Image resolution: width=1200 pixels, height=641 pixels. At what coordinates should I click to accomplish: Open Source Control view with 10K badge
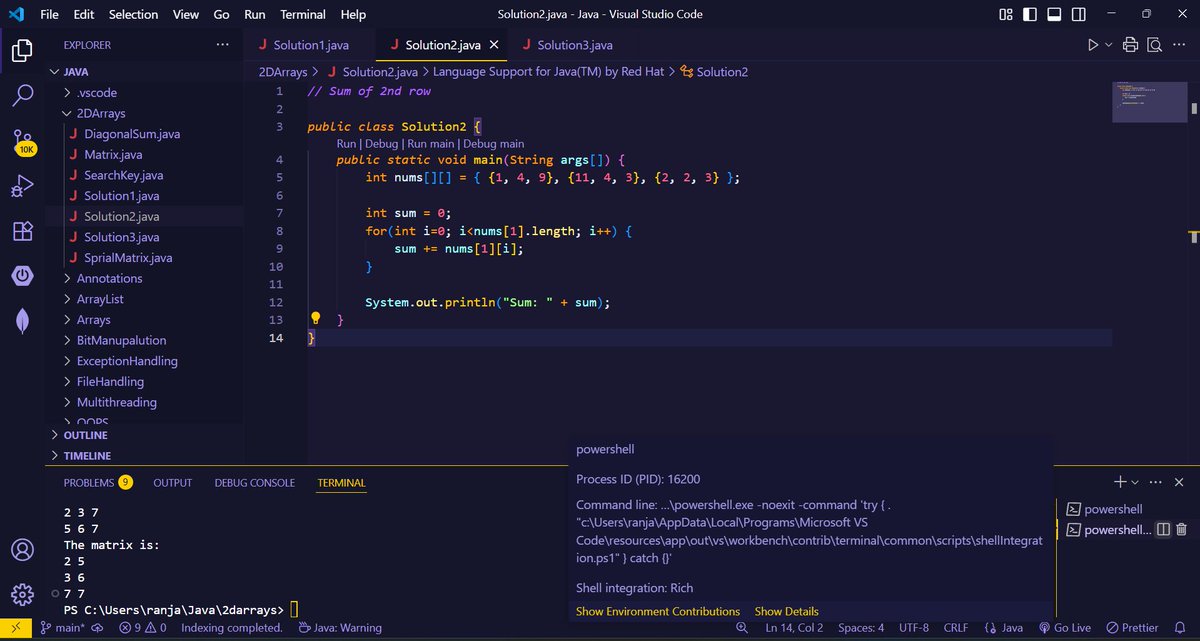[x=22, y=141]
